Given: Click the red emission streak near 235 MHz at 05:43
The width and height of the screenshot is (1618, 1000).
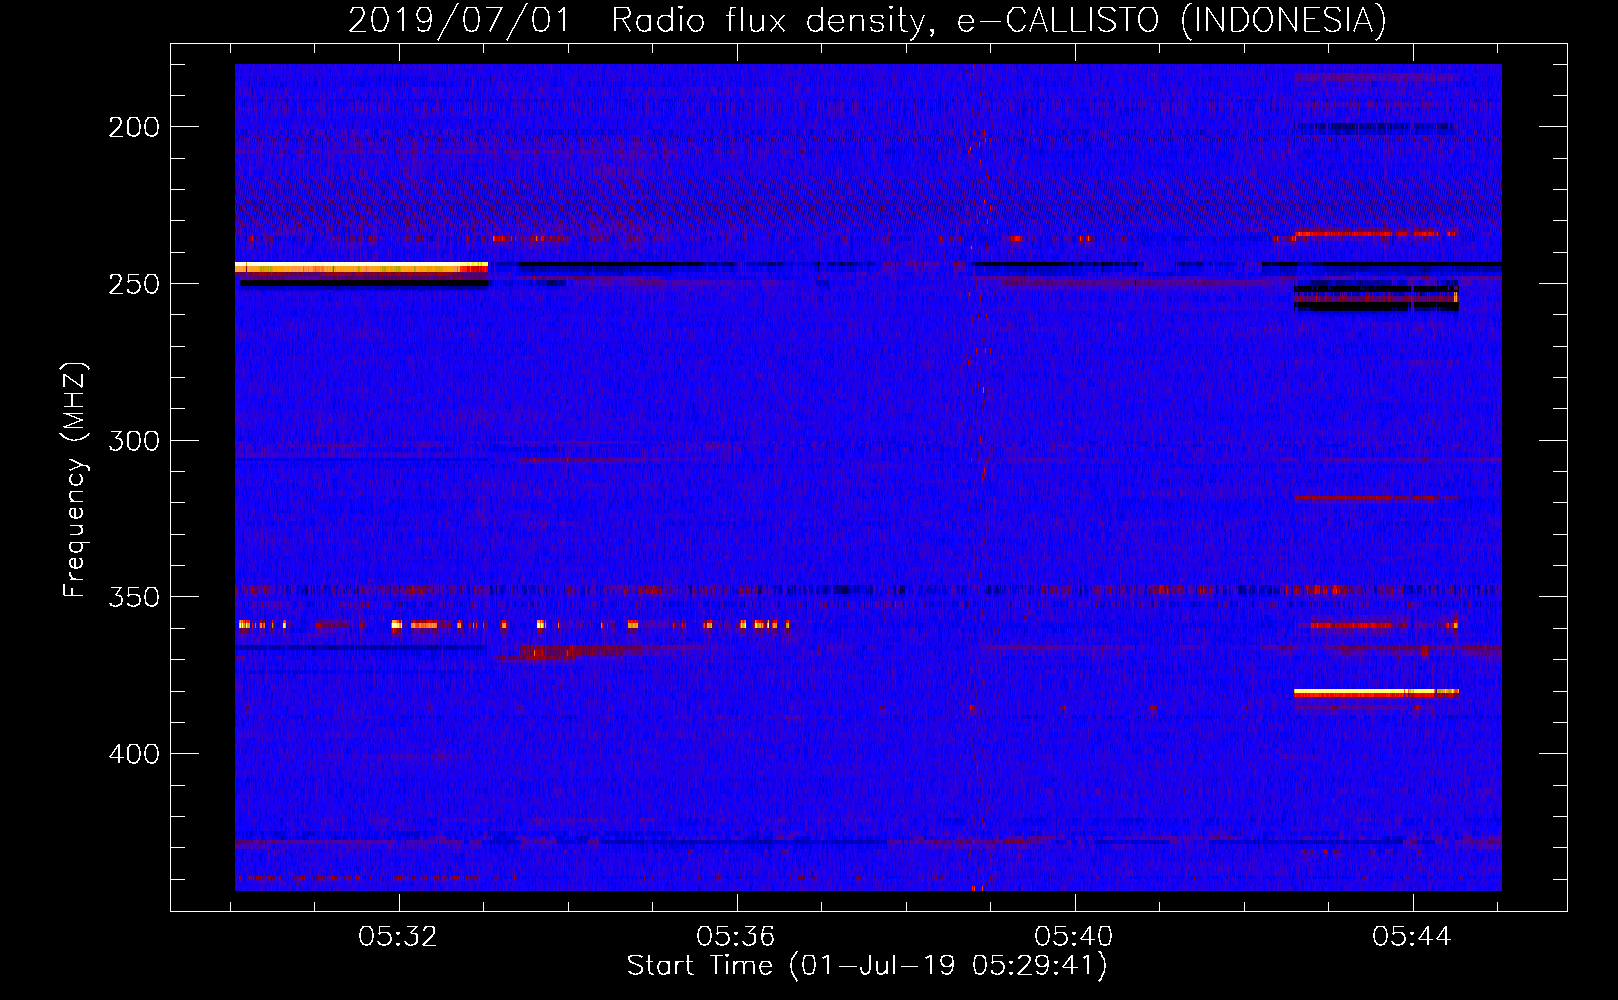Looking at the screenshot, I should (x=1374, y=234).
